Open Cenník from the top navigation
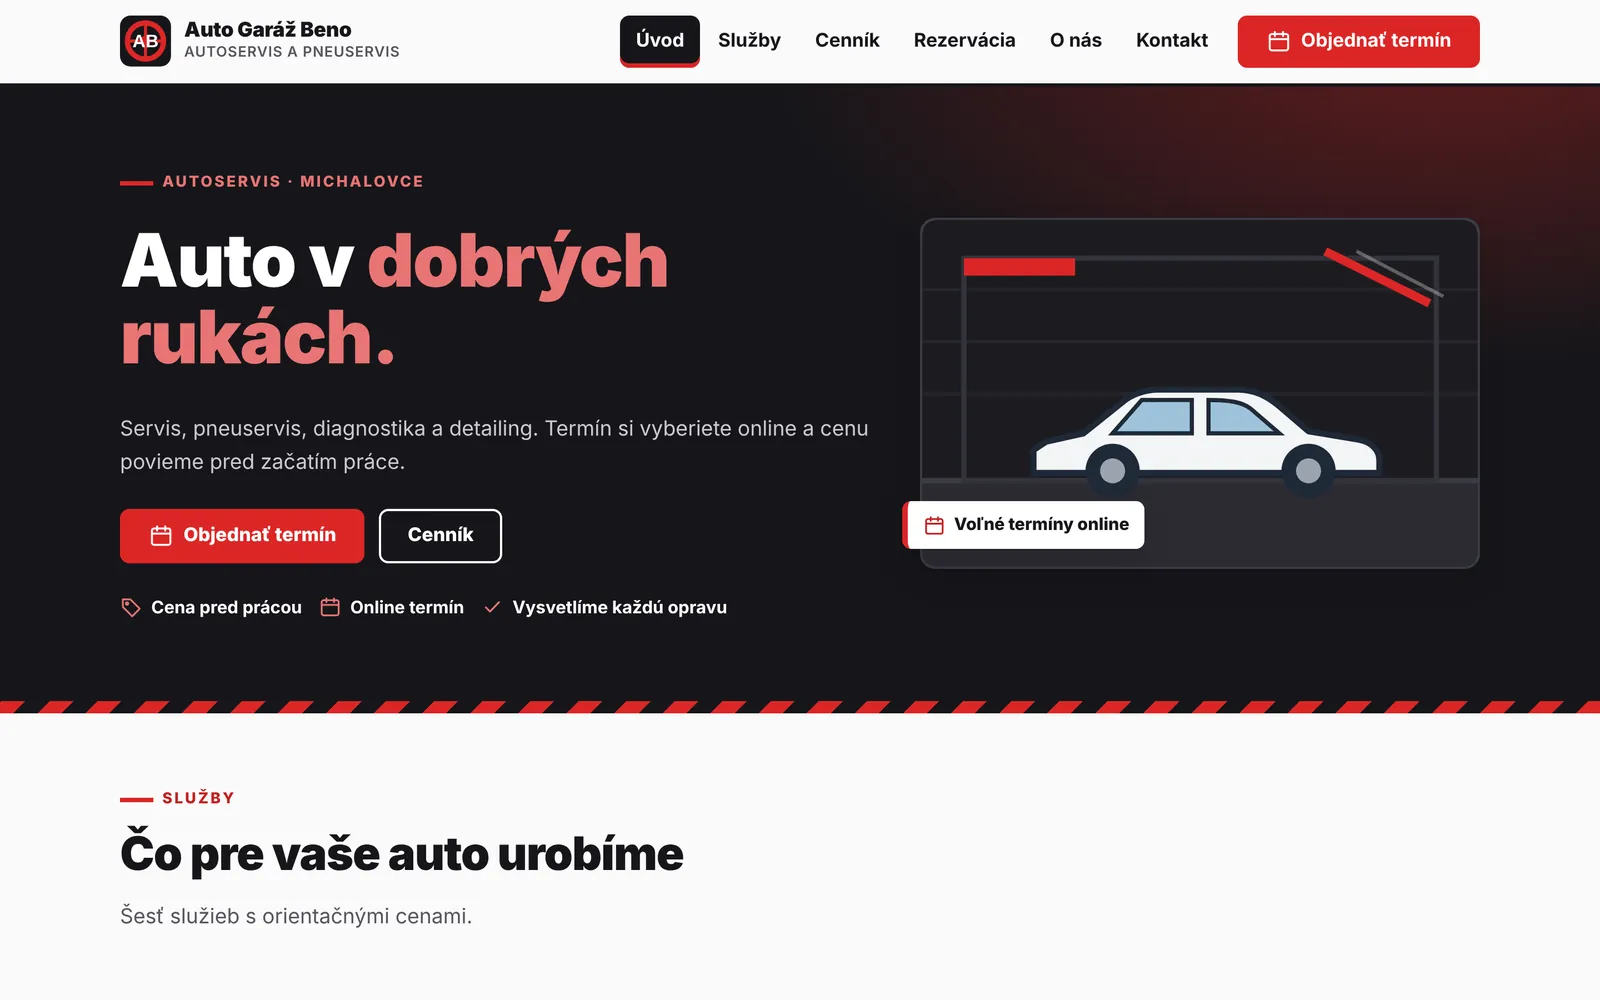Image resolution: width=1600 pixels, height=1000 pixels. coord(847,41)
